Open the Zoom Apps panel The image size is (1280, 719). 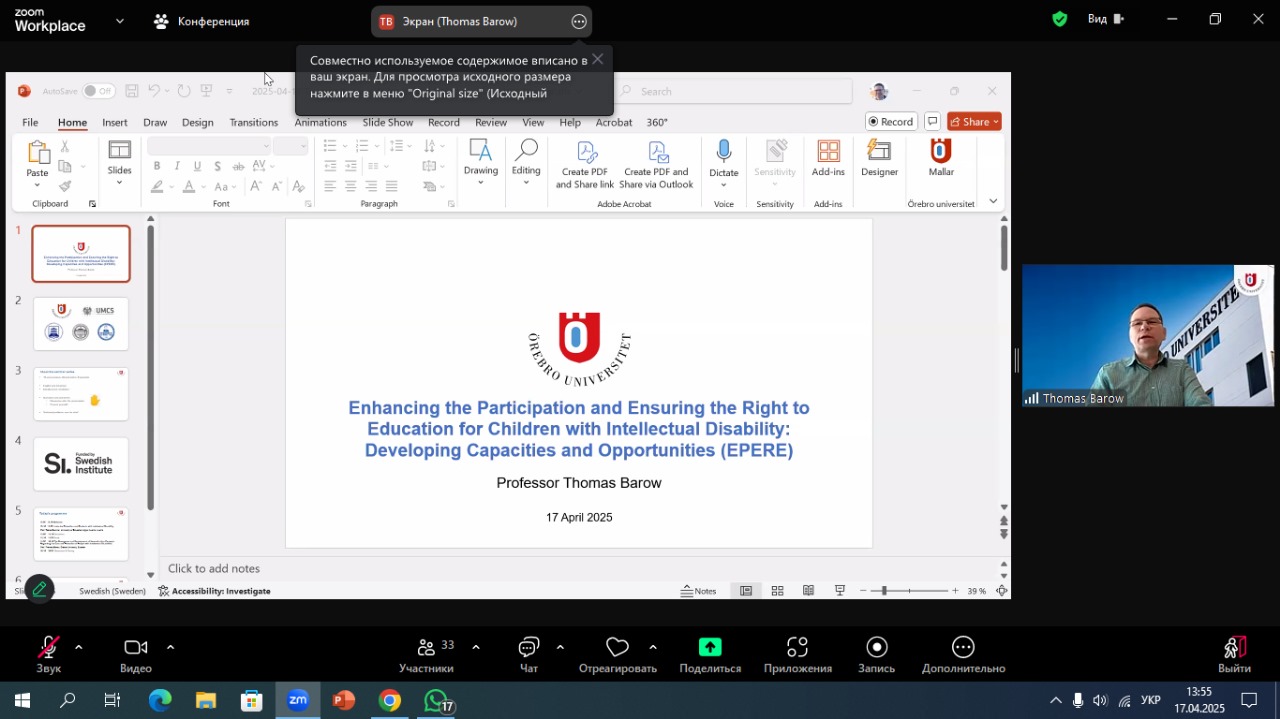pos(797,655)
